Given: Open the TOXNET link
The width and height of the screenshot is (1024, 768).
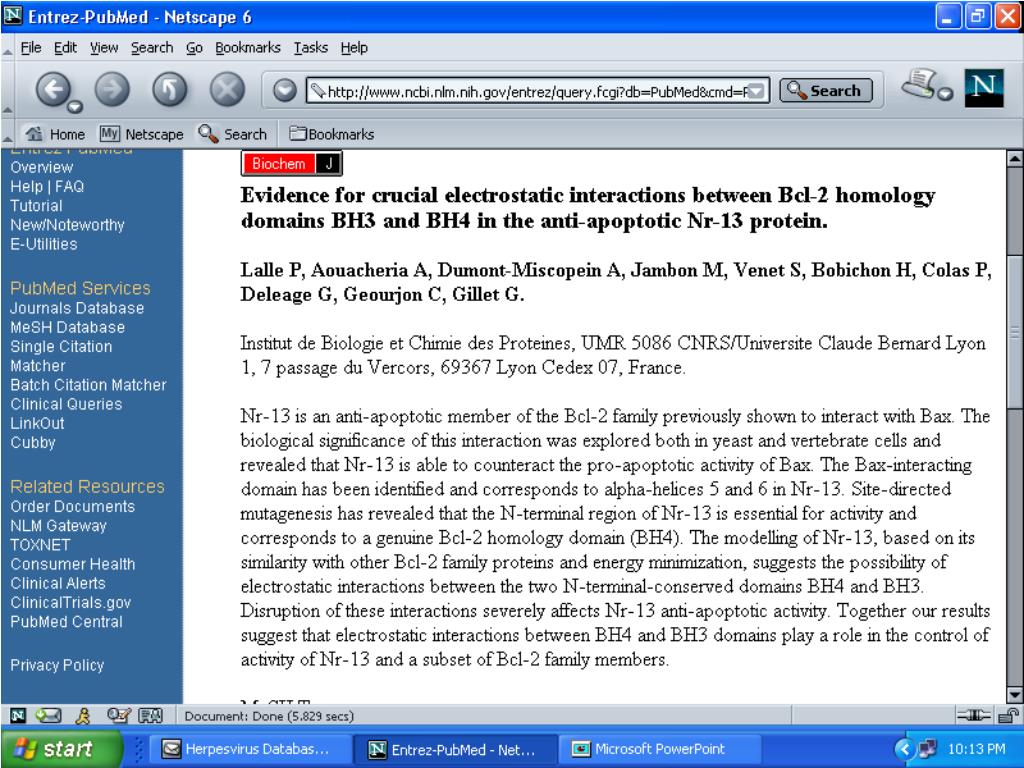Looking at the screenshot, I should pos(40,545).
